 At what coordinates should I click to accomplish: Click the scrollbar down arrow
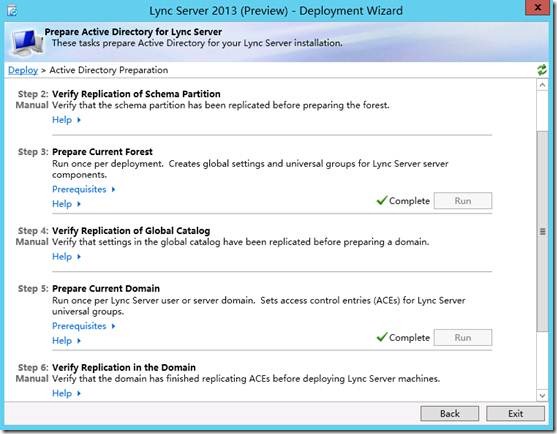(542, 395)
